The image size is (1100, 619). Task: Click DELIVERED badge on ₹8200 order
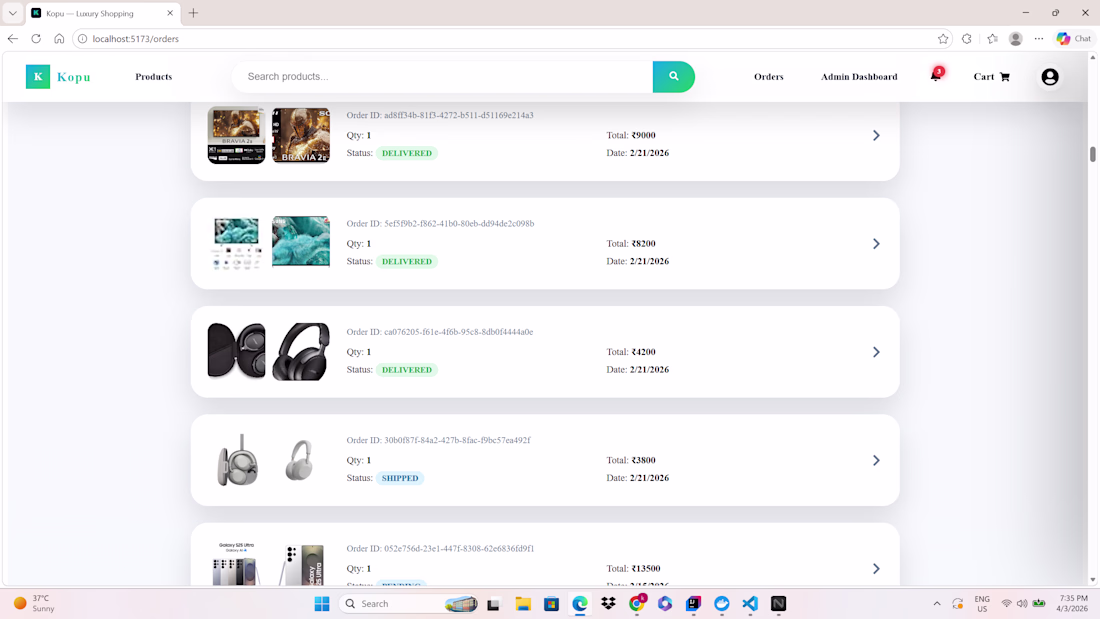407,261
